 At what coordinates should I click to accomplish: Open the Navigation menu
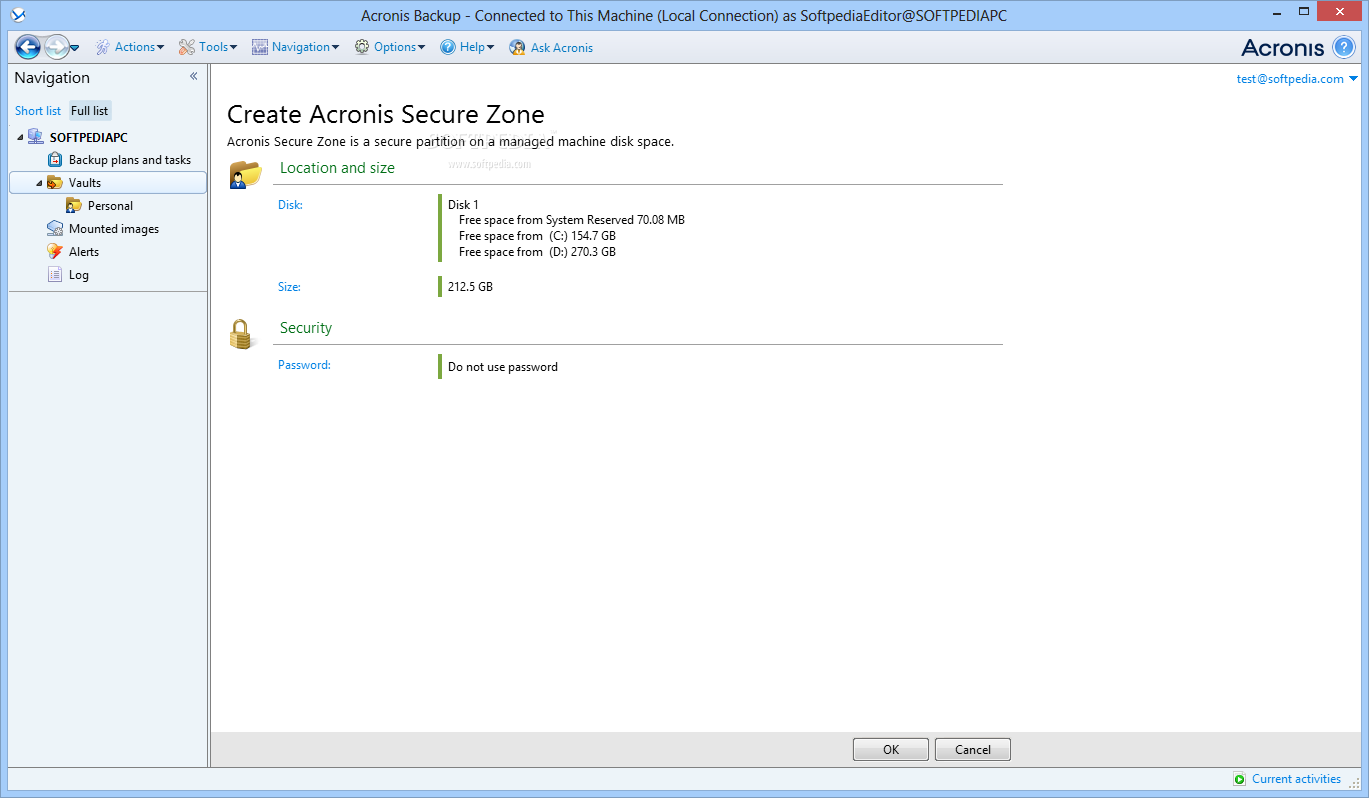pyautogui.click(x=305, y=47)
